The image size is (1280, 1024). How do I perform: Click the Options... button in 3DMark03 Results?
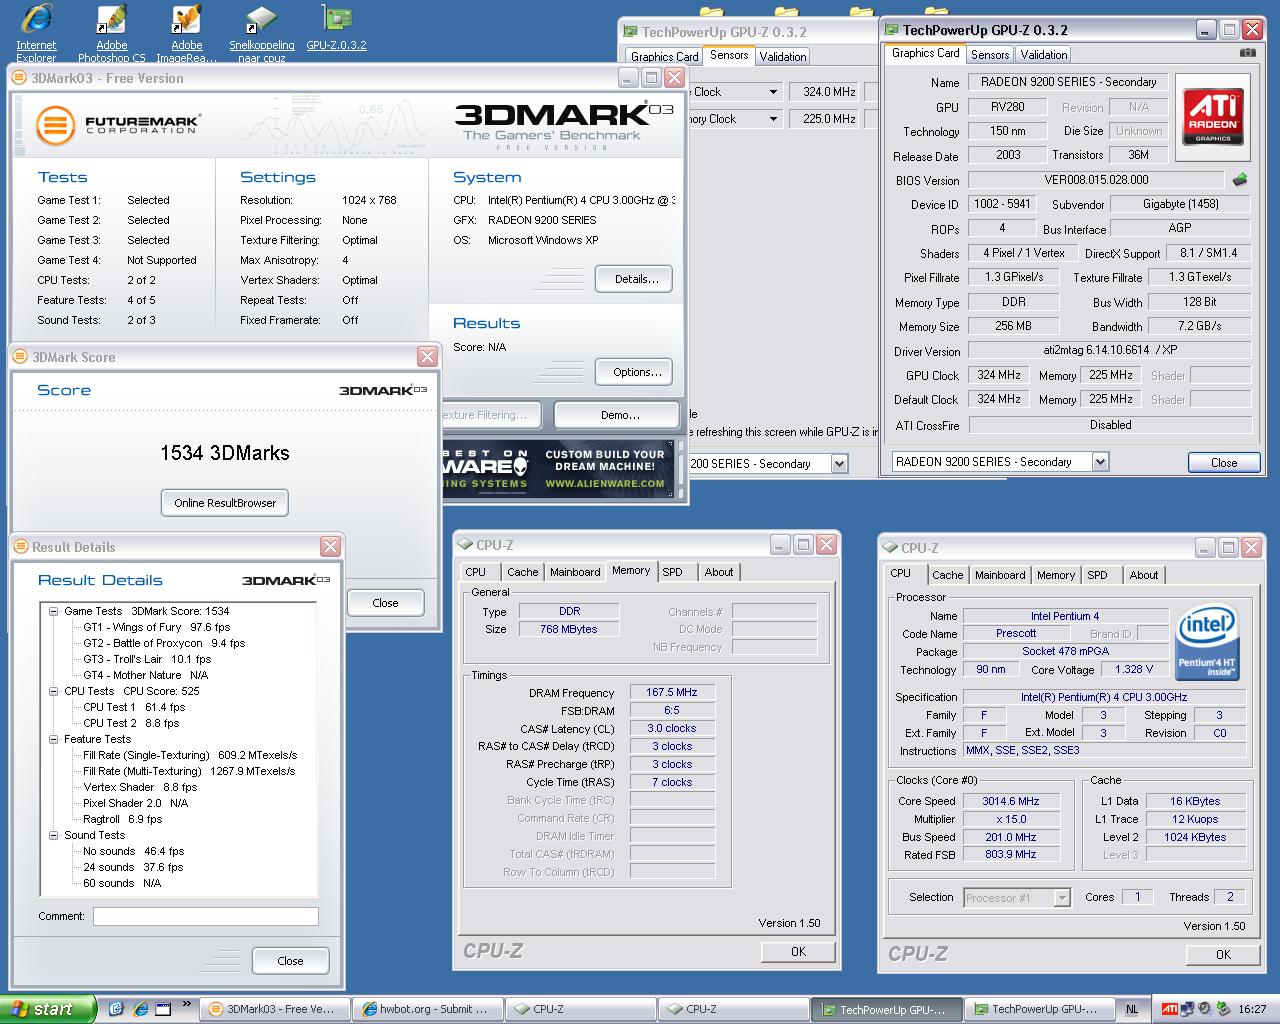point(634,372)
